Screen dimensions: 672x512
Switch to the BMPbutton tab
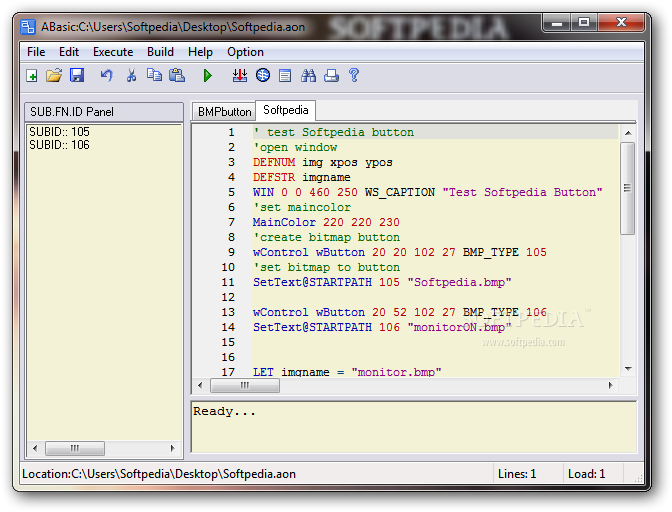click(x=224, y=111)
